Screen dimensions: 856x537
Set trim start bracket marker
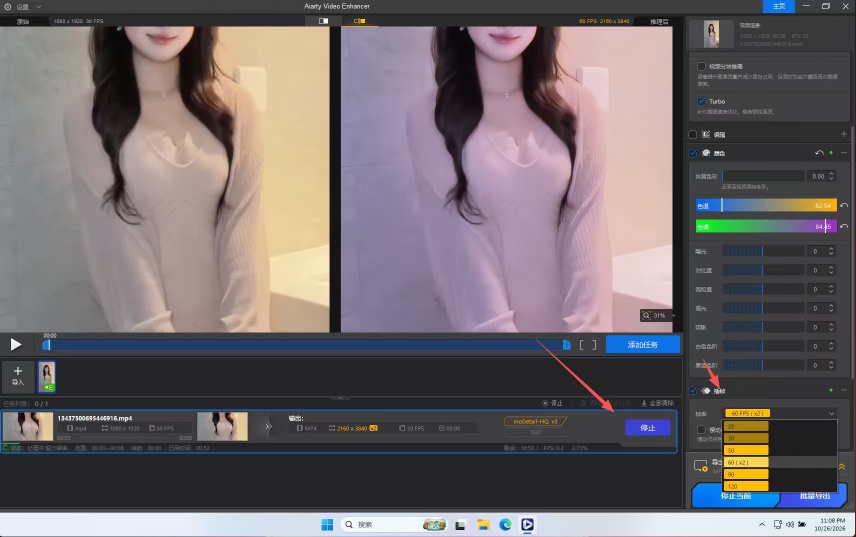click(582, 345)
